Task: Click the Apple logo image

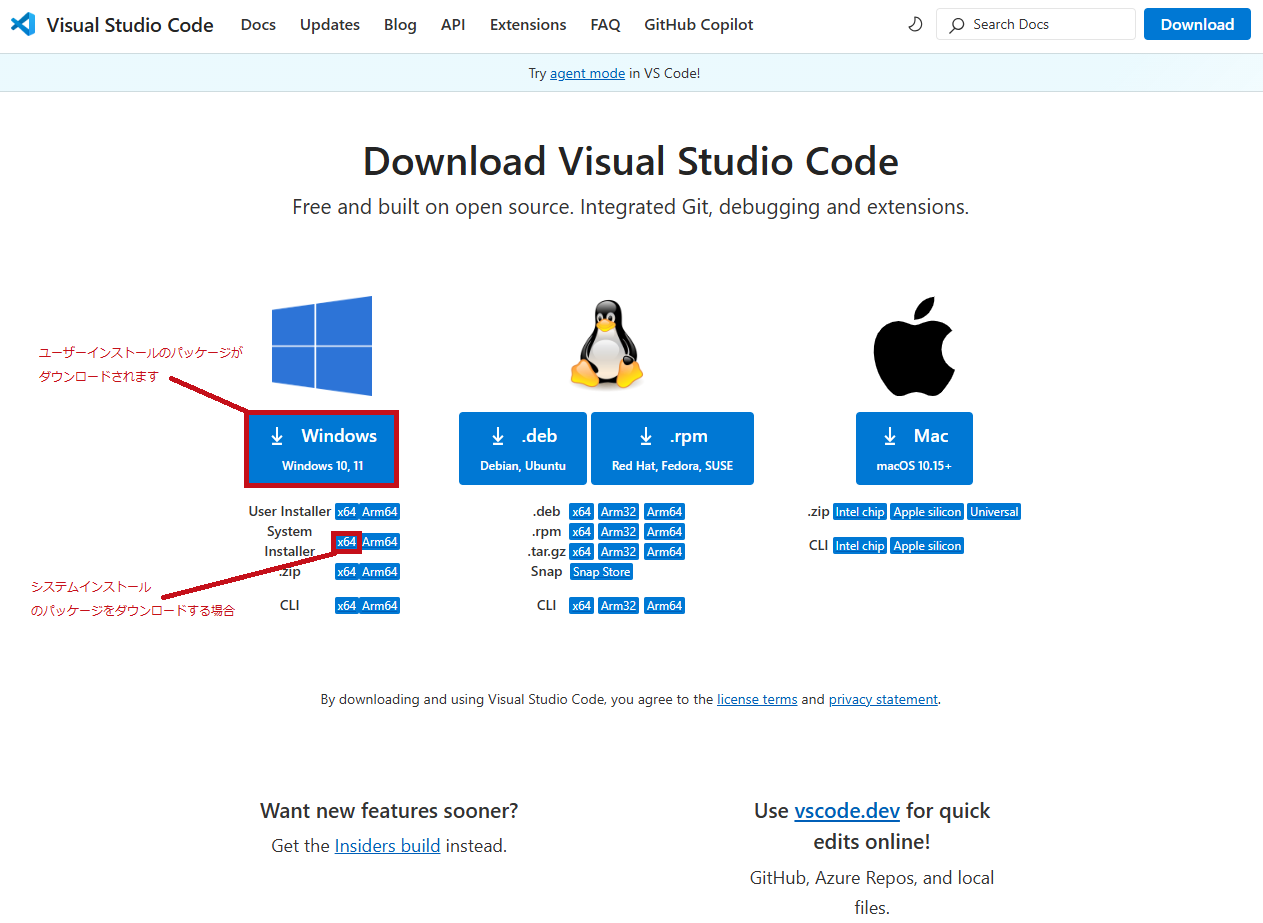Action: pos(914,346)
